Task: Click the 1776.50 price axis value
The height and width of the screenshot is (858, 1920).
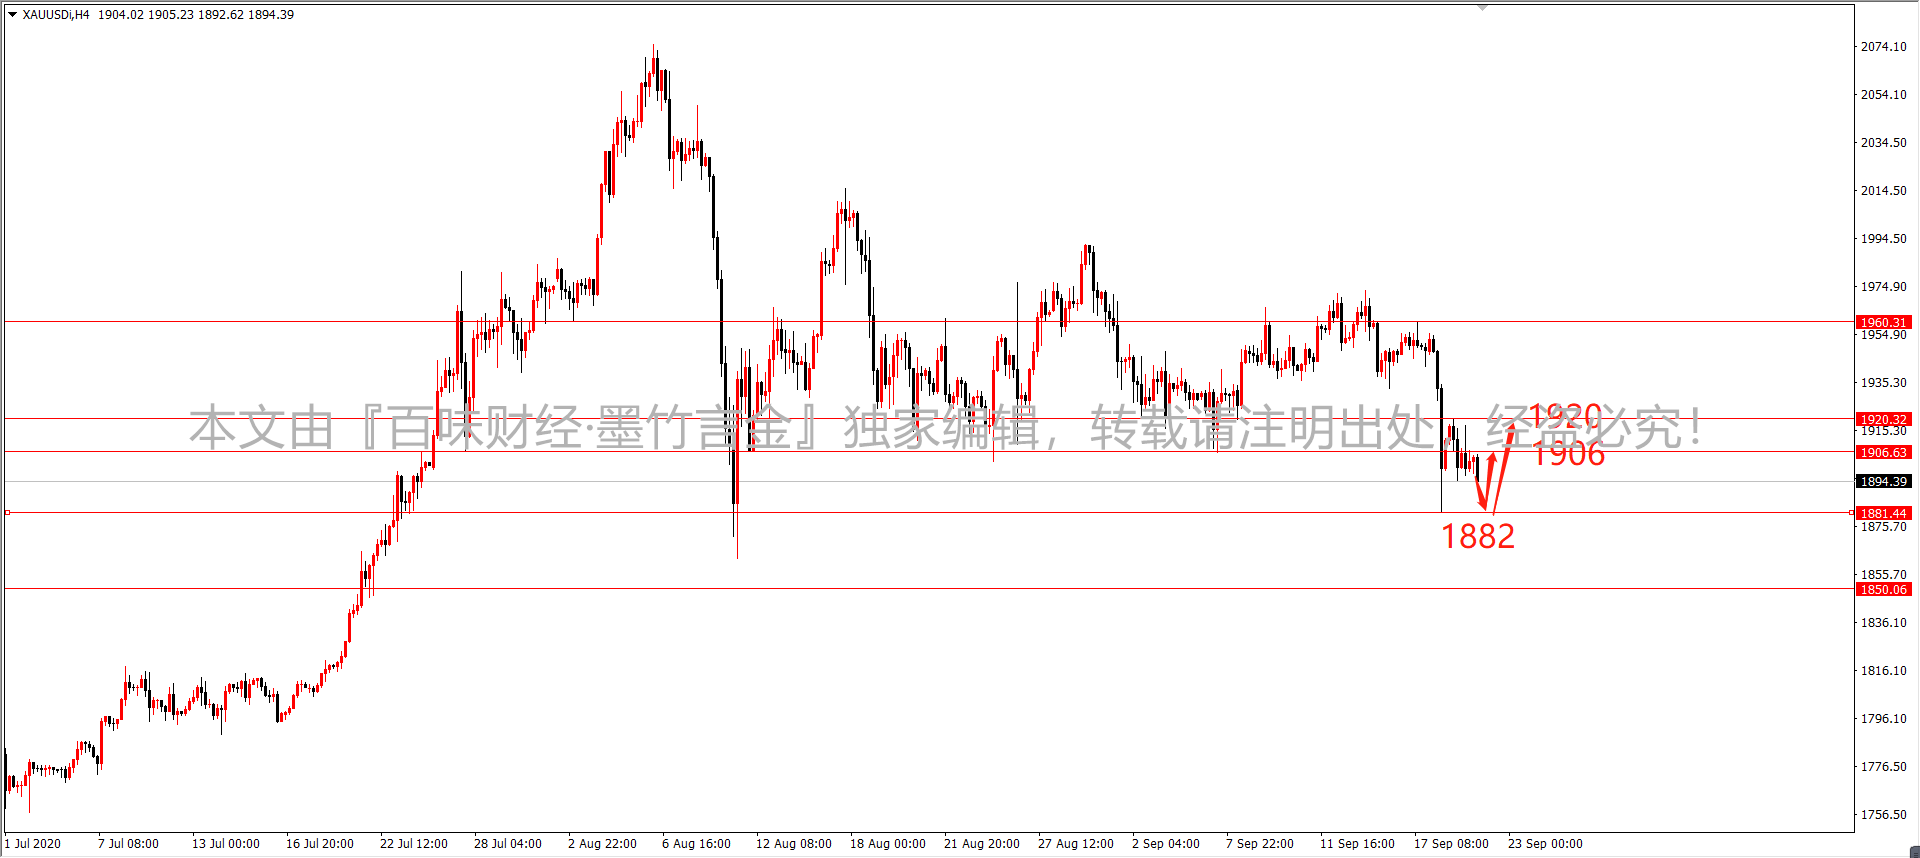Action: (1883, 767)
